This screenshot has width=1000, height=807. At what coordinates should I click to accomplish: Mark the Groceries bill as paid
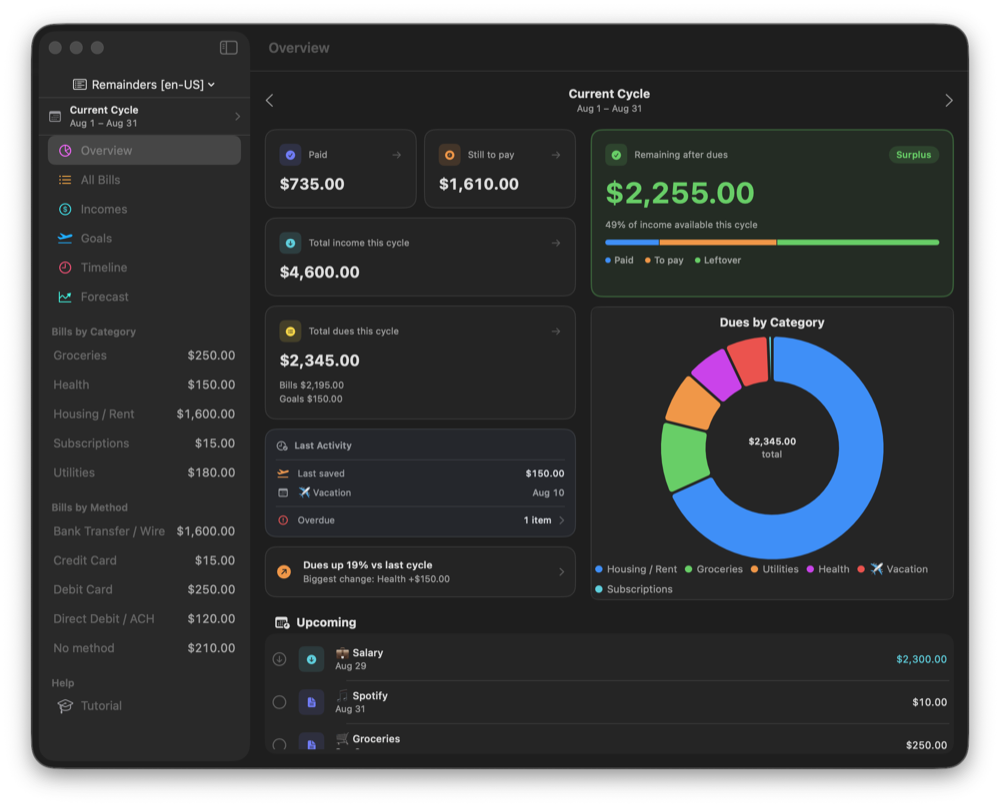click(279, 744)
